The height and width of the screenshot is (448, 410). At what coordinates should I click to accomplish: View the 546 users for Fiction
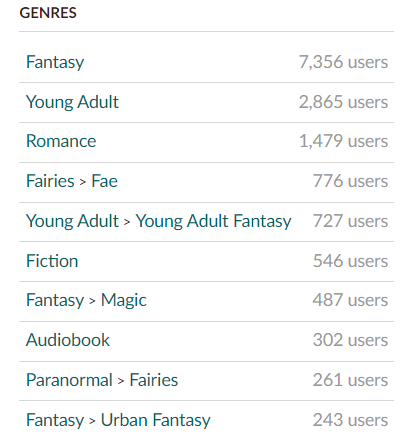[x=350, y=261]
